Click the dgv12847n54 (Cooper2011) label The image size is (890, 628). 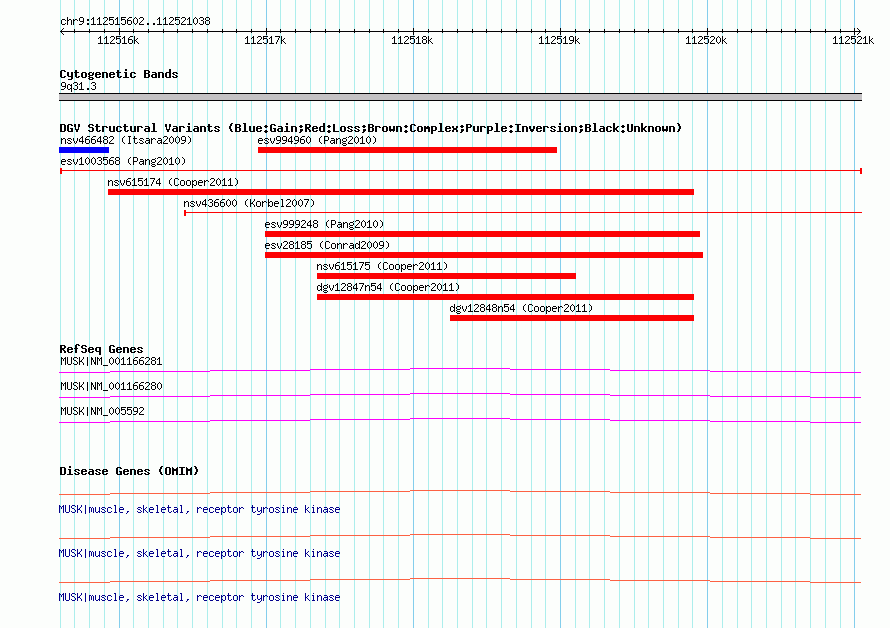tap(388, 287)
